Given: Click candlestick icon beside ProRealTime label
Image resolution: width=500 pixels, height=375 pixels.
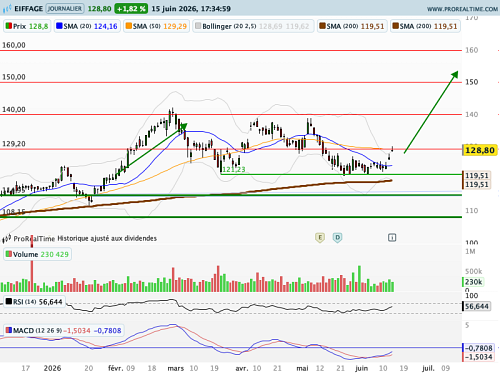Looking at the screenshot, I should (x=7, y=238).
